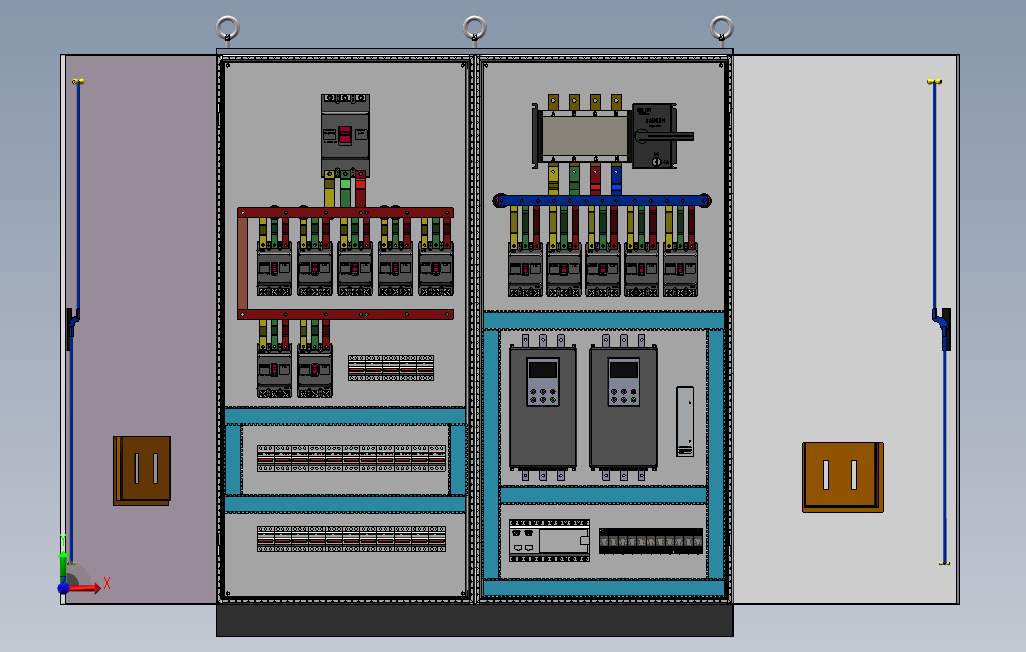
Task: Select the small terminal strip beside lower breakers
Action: pos(391,368)
